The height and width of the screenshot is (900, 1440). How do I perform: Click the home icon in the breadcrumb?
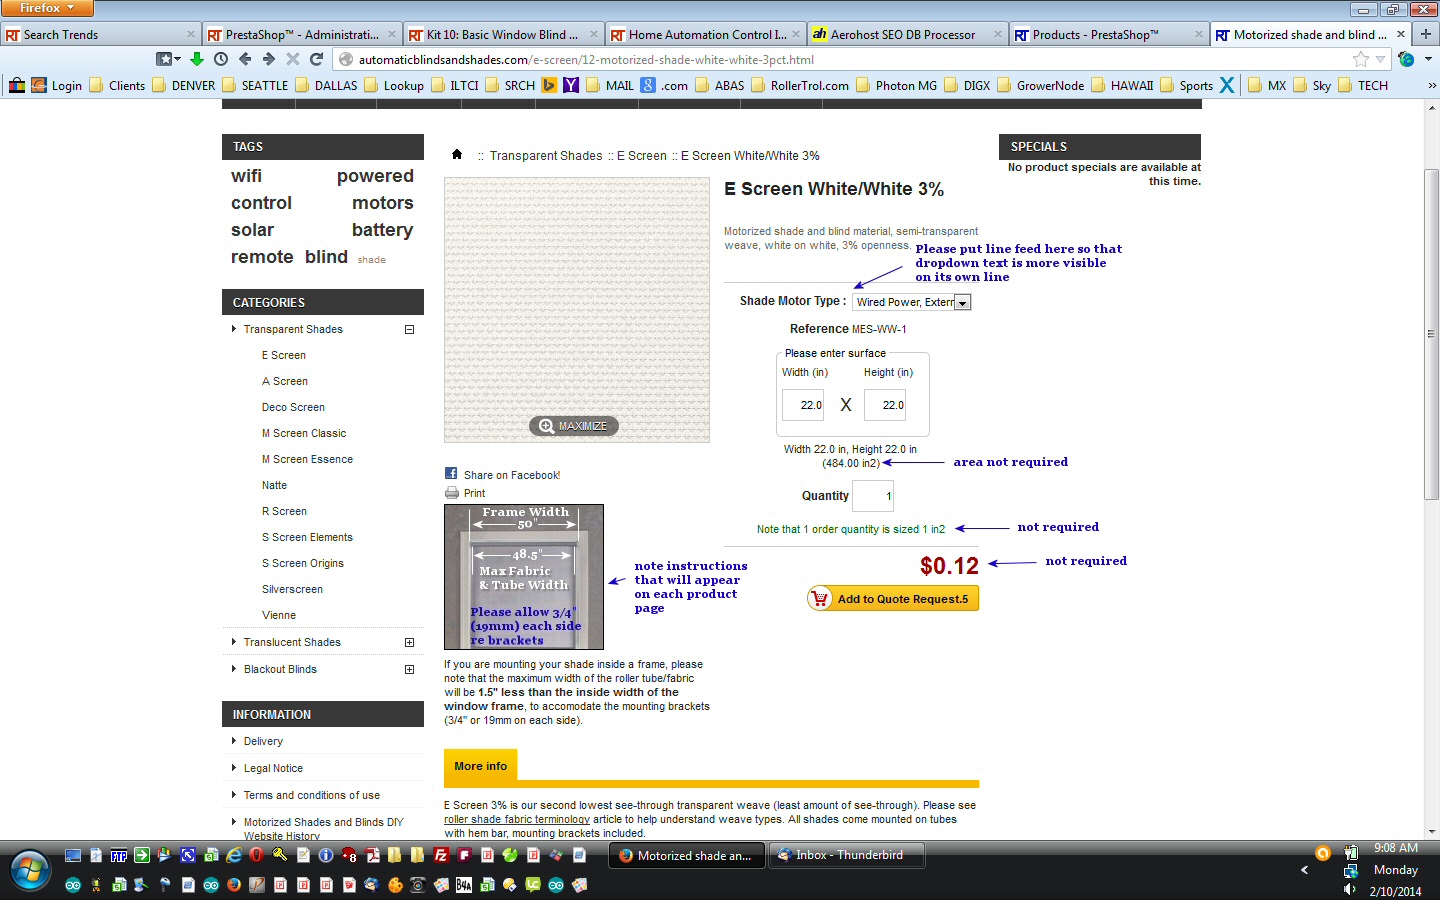pos(457,154)
